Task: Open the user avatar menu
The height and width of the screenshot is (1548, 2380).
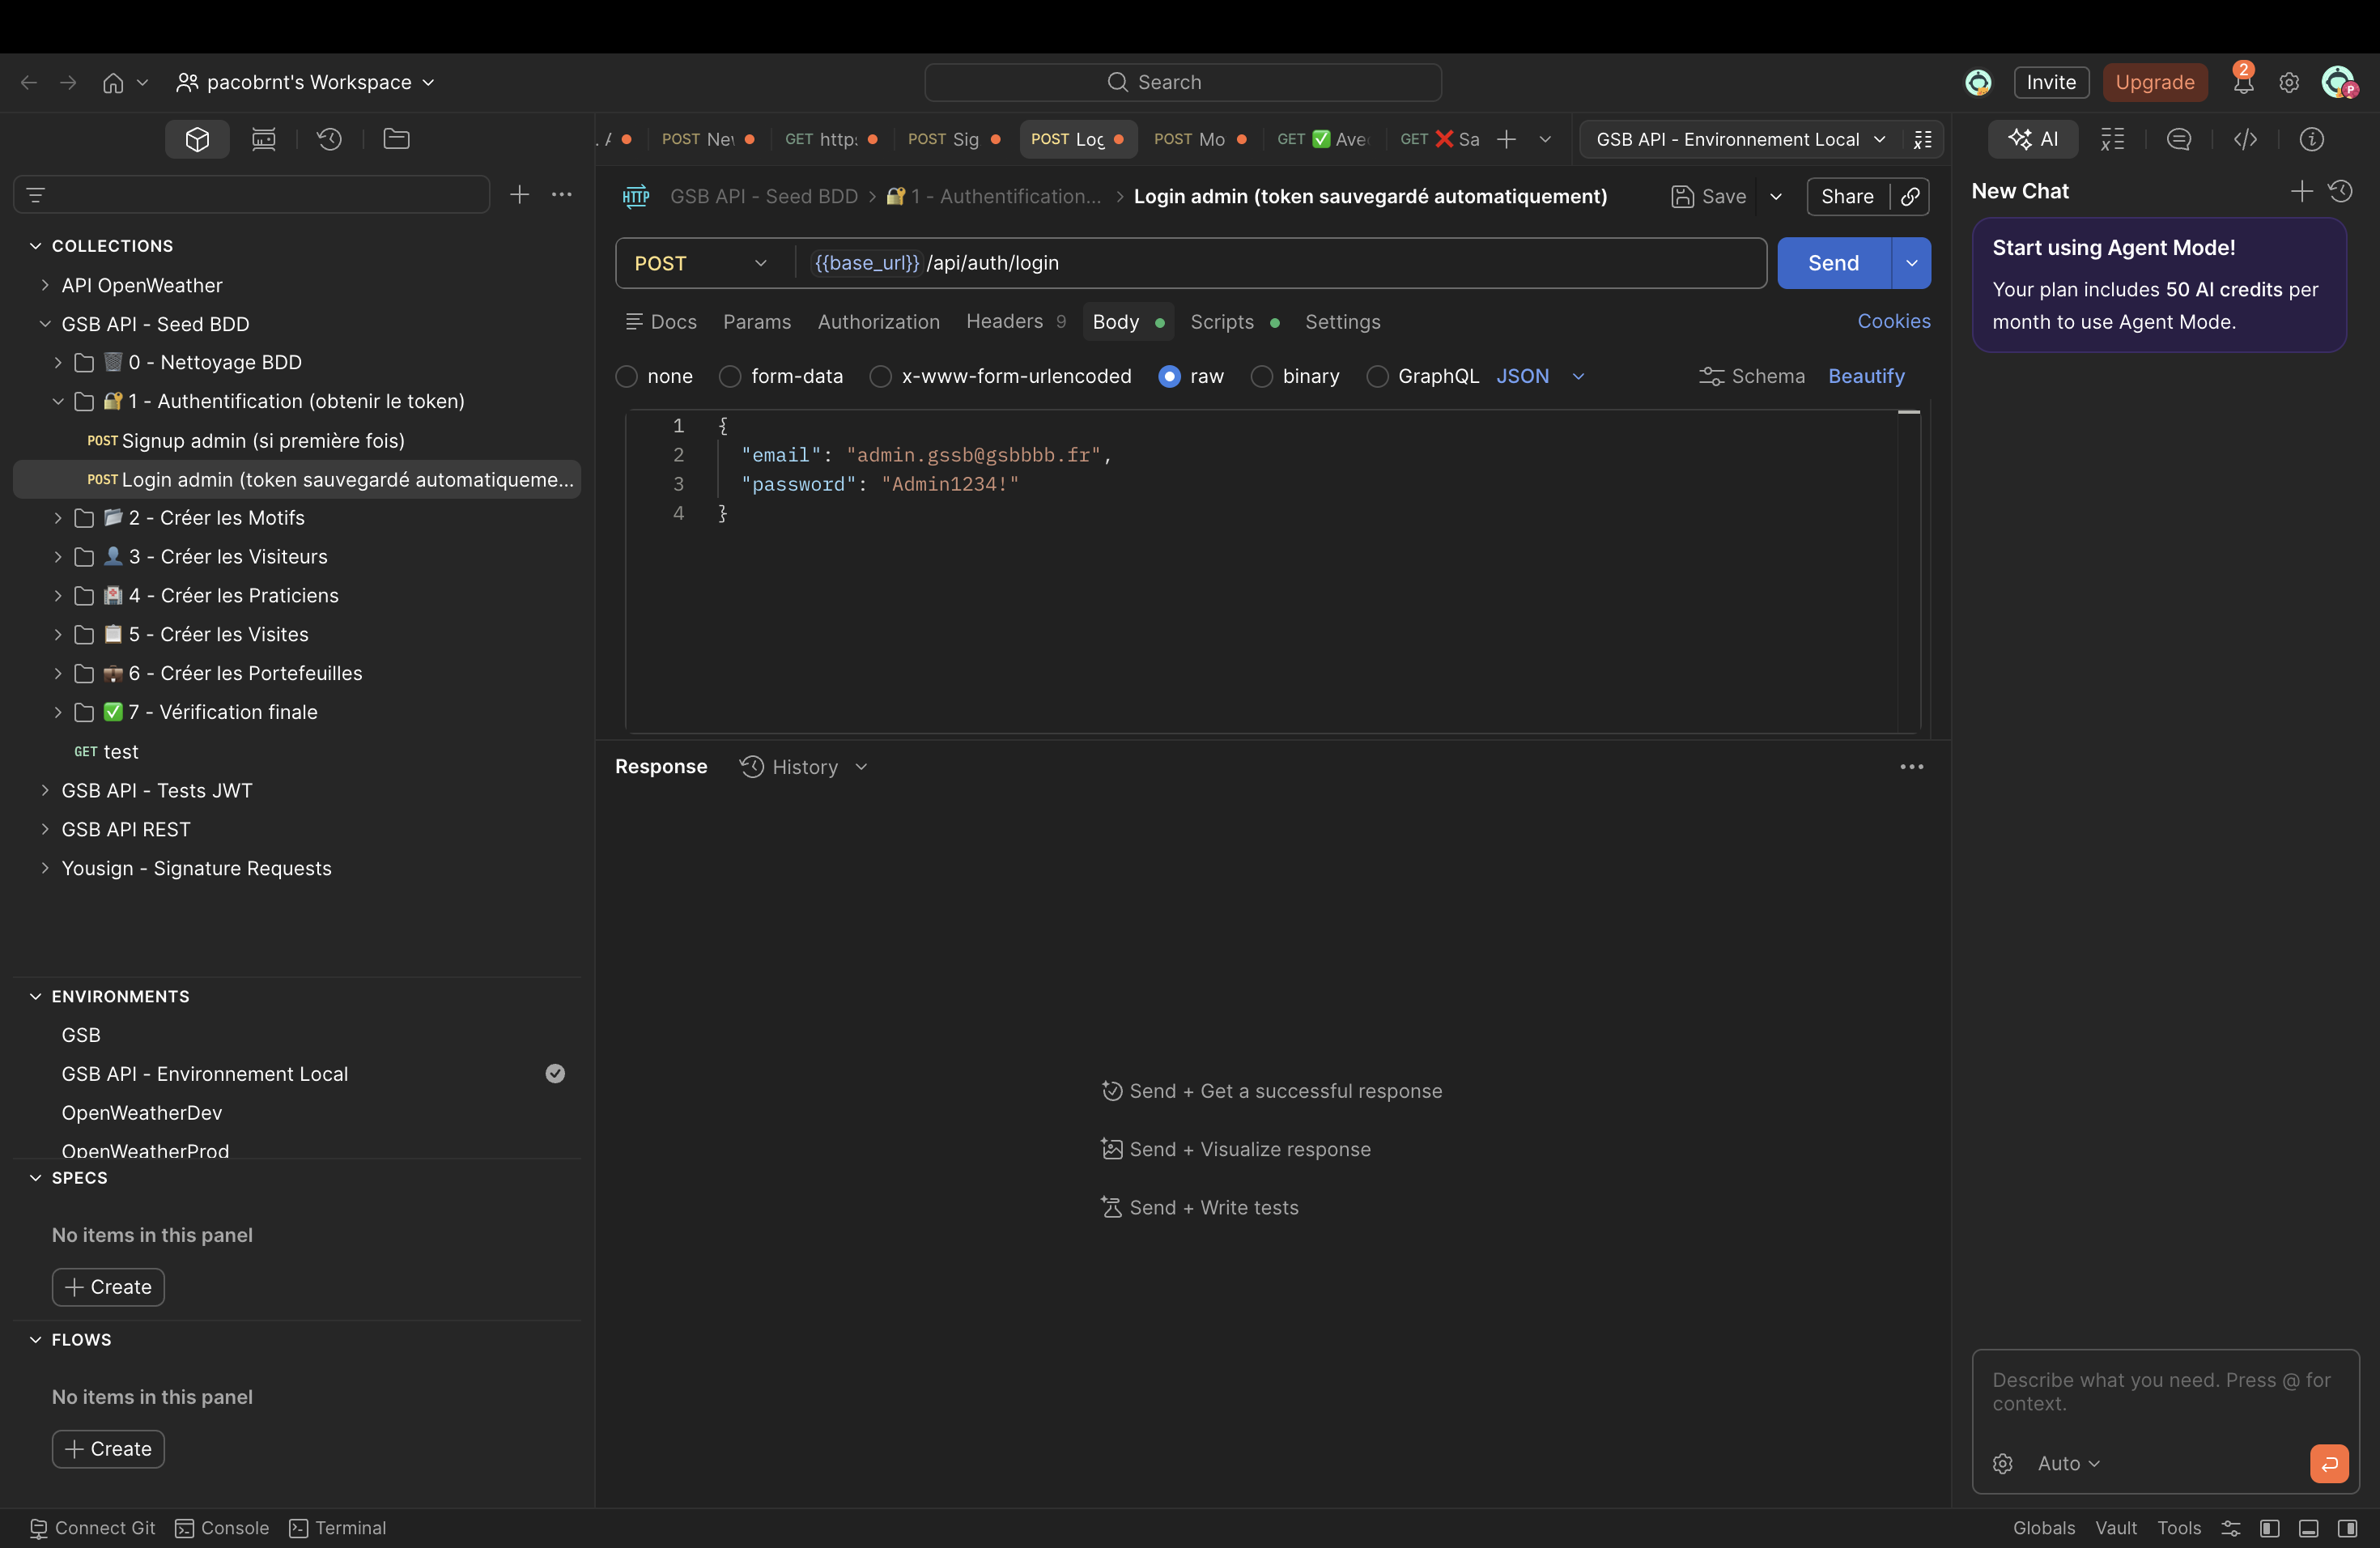Action: (x=2338, y=82)
